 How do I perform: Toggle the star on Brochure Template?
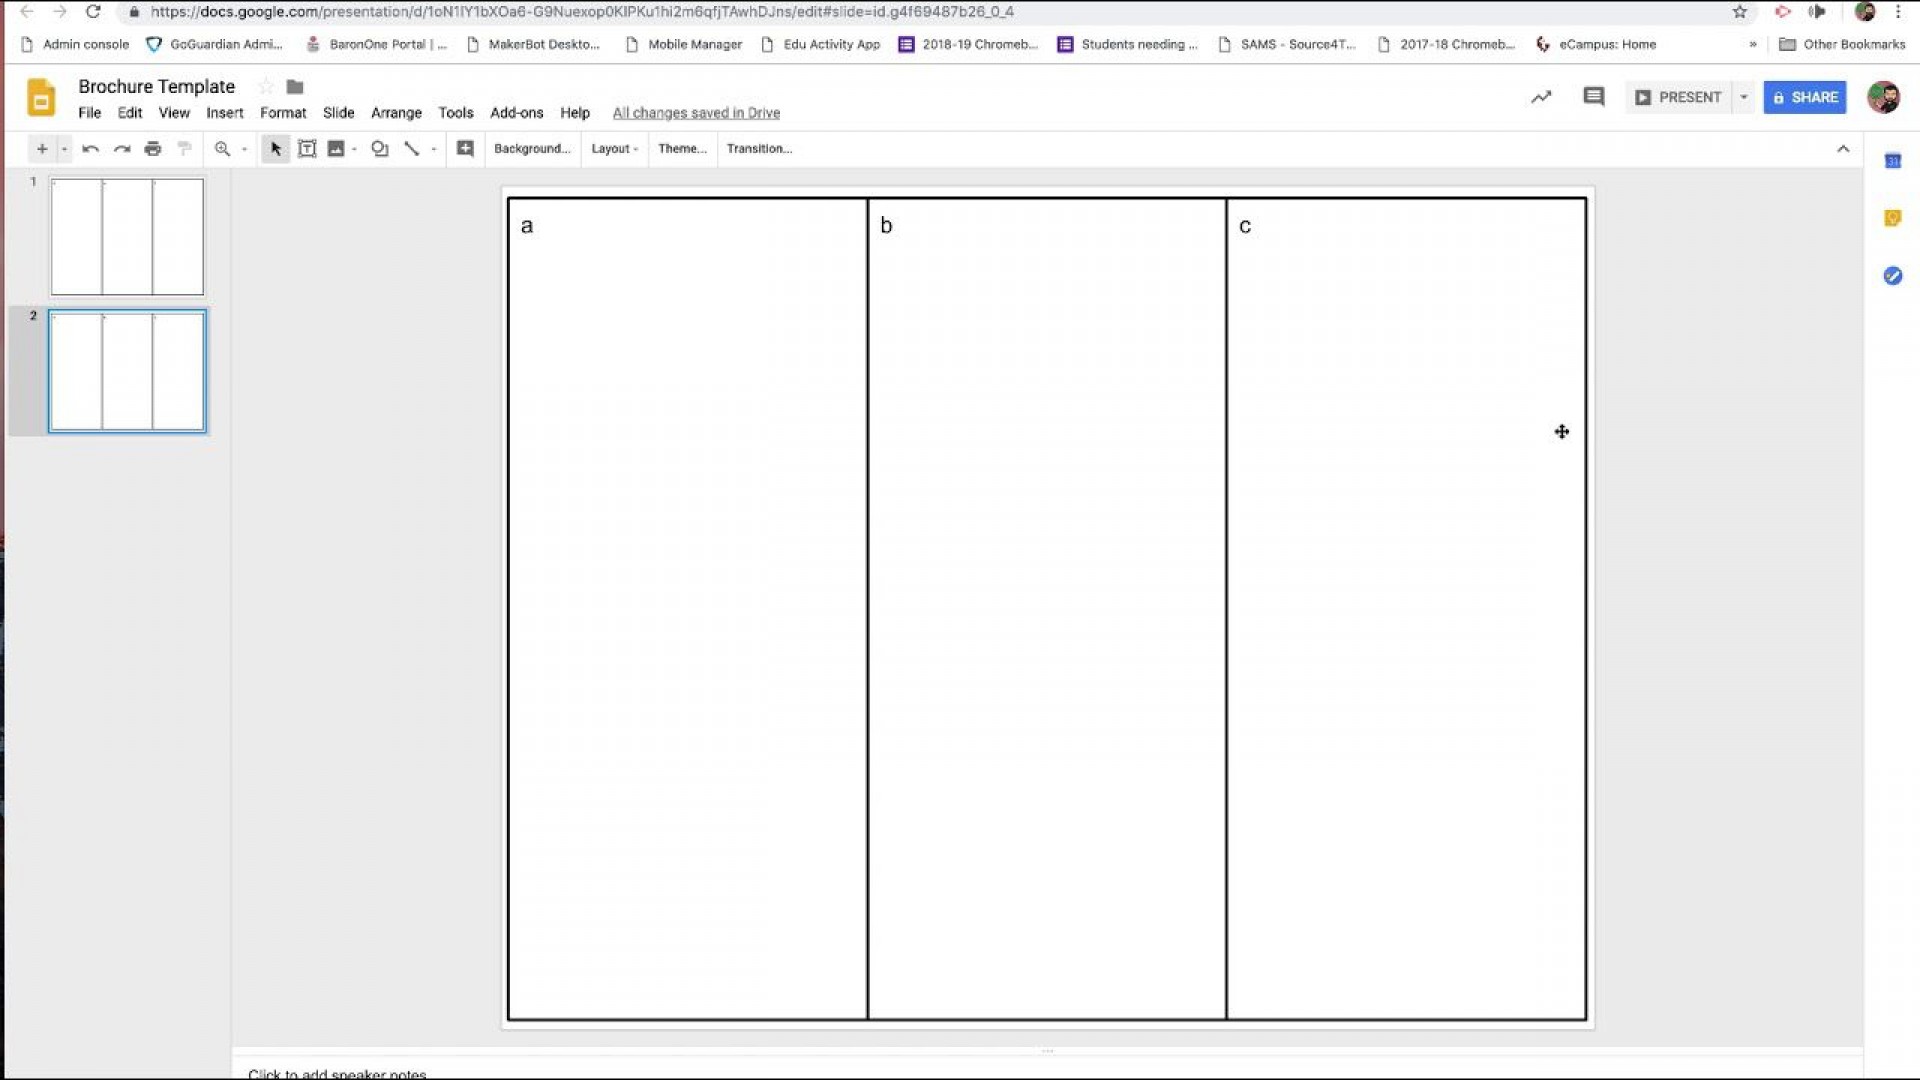[x=265, y=87]
